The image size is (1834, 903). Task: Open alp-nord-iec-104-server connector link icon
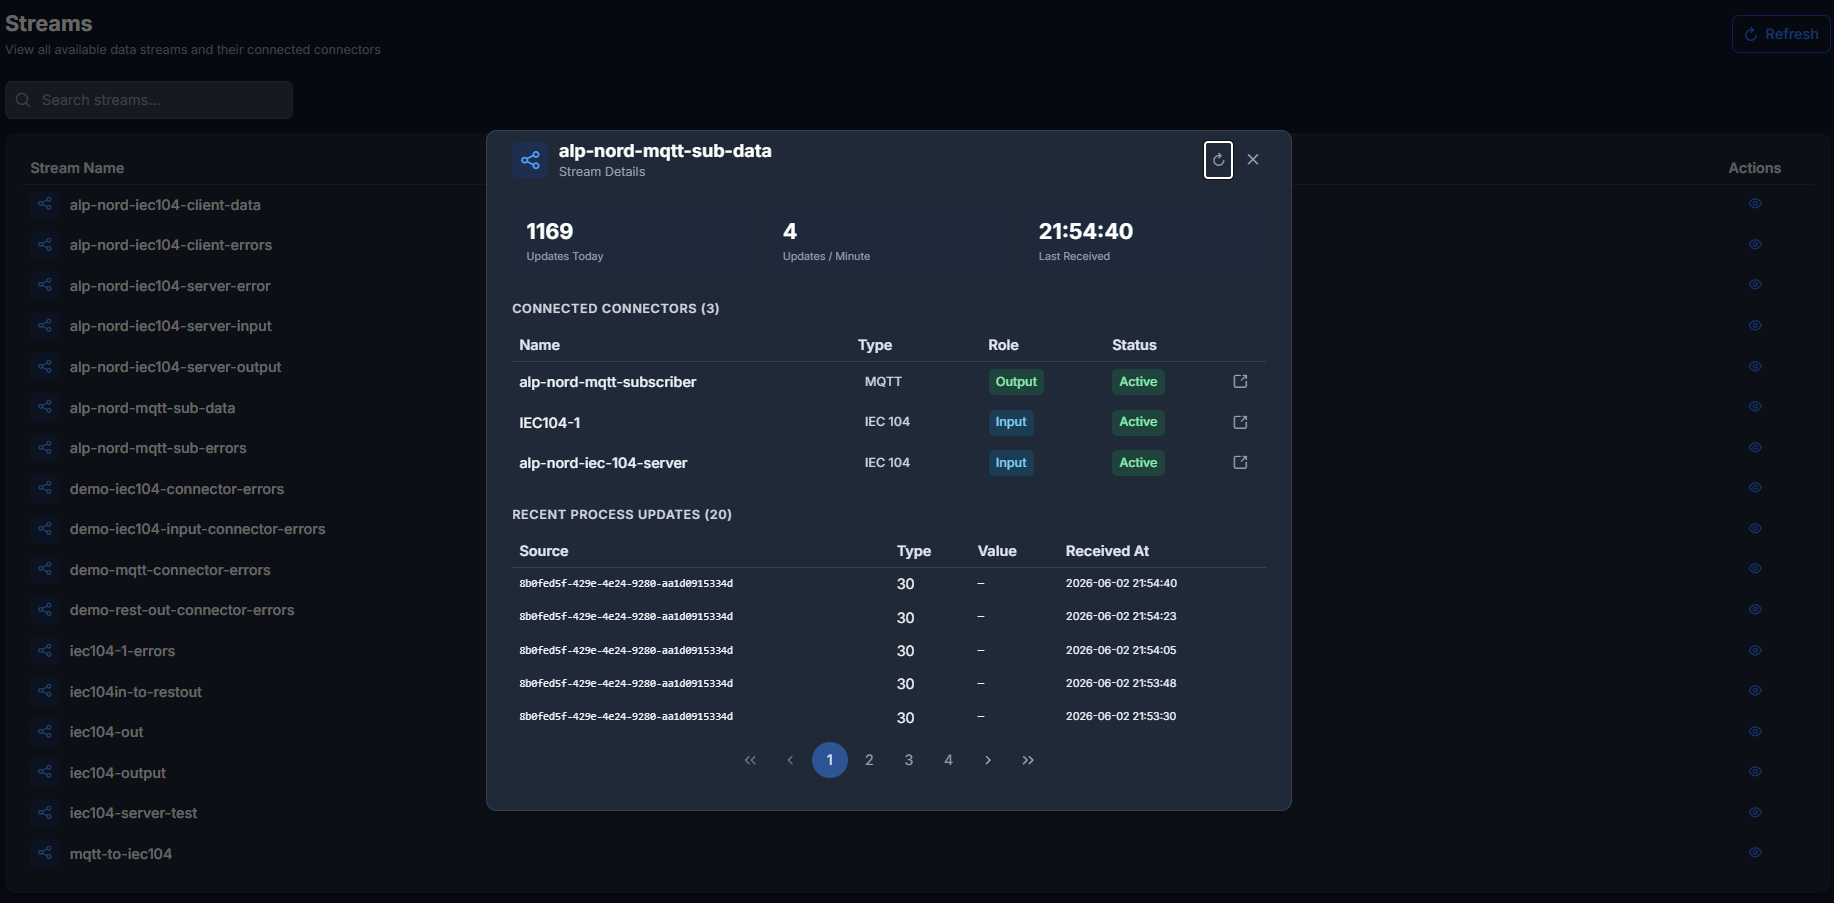click(1240, 462)
